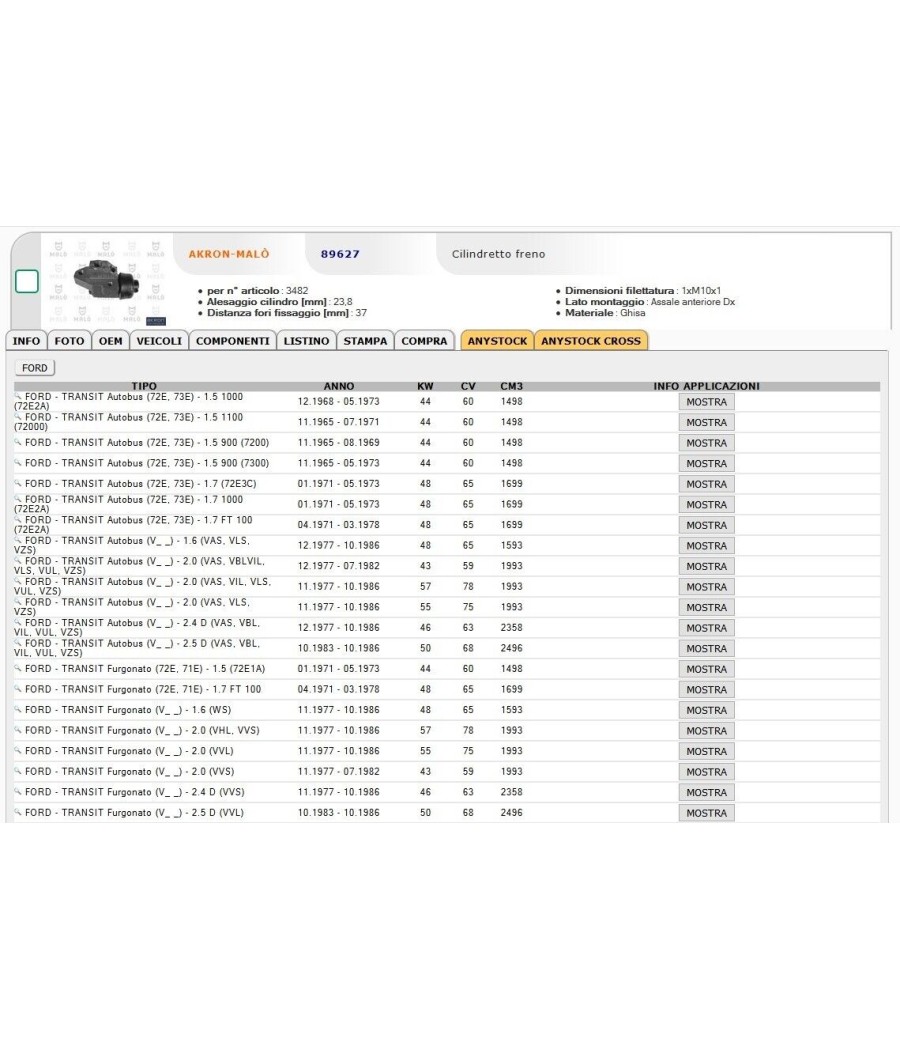
Task: Click the CV column header
Action: coord(468,386)
